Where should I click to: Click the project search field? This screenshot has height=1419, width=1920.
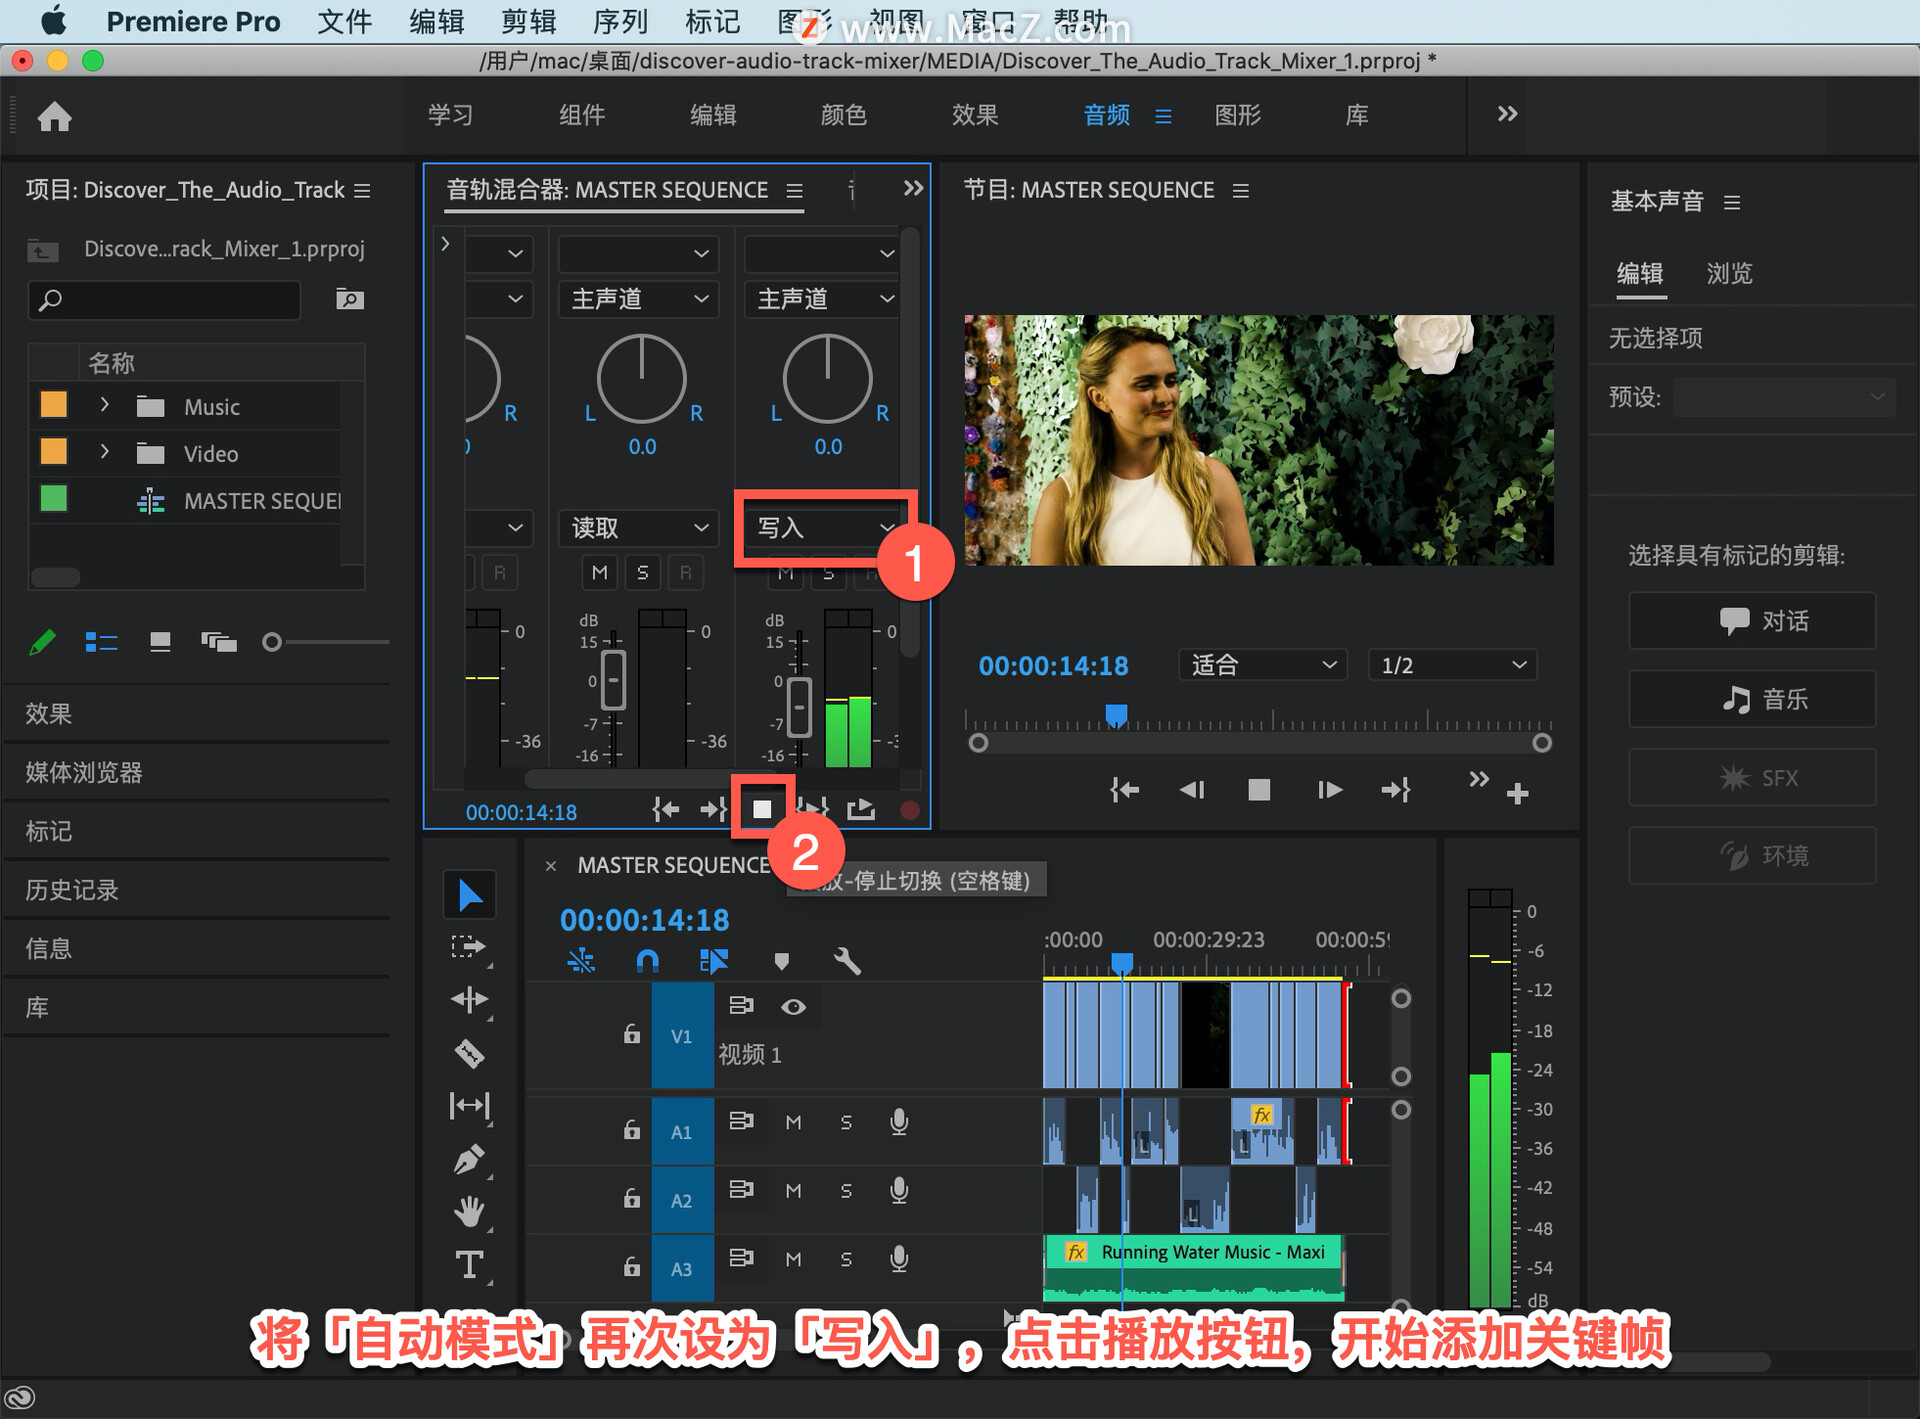click(165, 300)
